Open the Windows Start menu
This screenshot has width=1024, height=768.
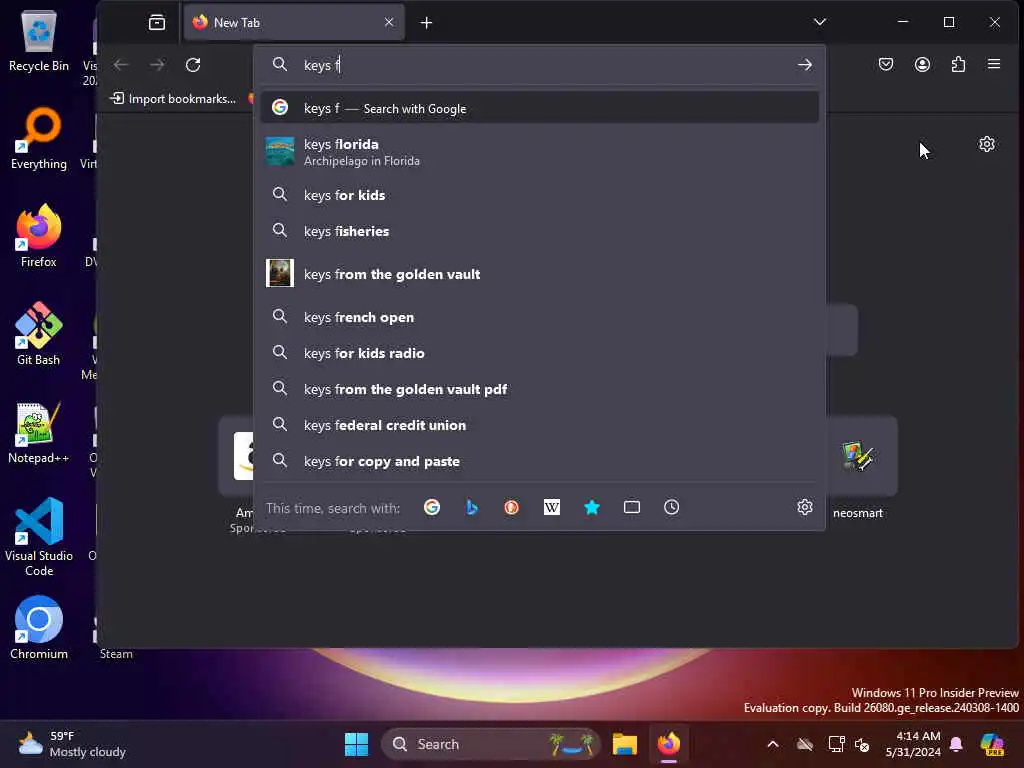[x=356, y=744]
